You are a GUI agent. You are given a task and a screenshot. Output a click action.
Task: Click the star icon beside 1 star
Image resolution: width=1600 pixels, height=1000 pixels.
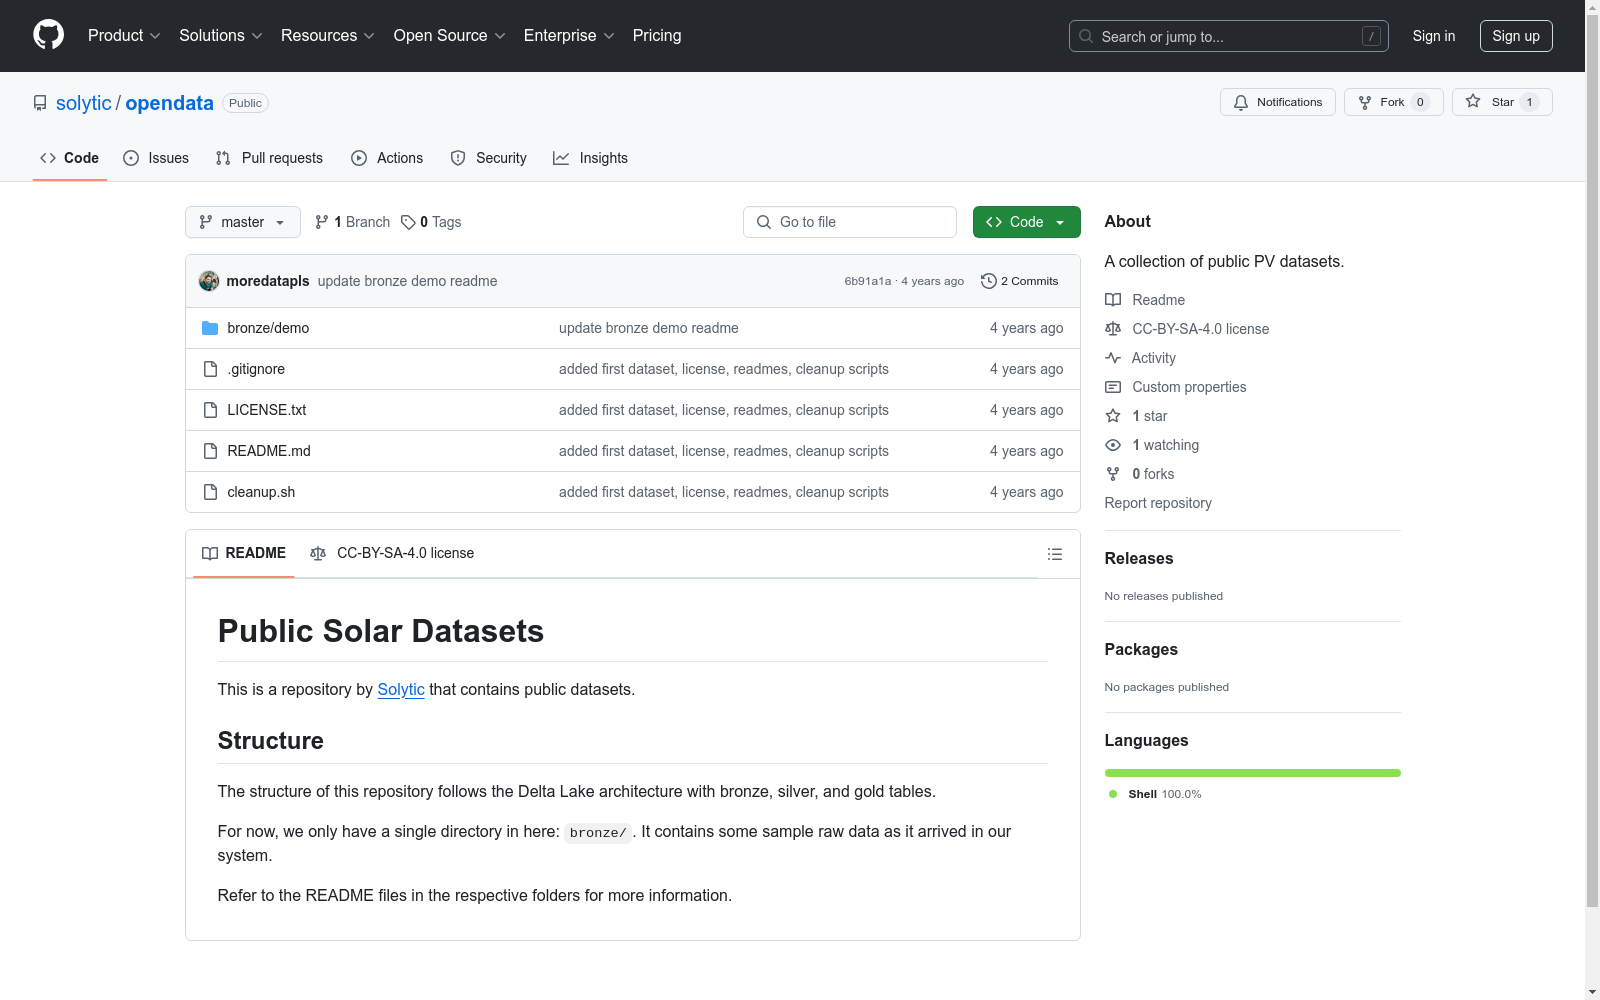[1113, 416]
